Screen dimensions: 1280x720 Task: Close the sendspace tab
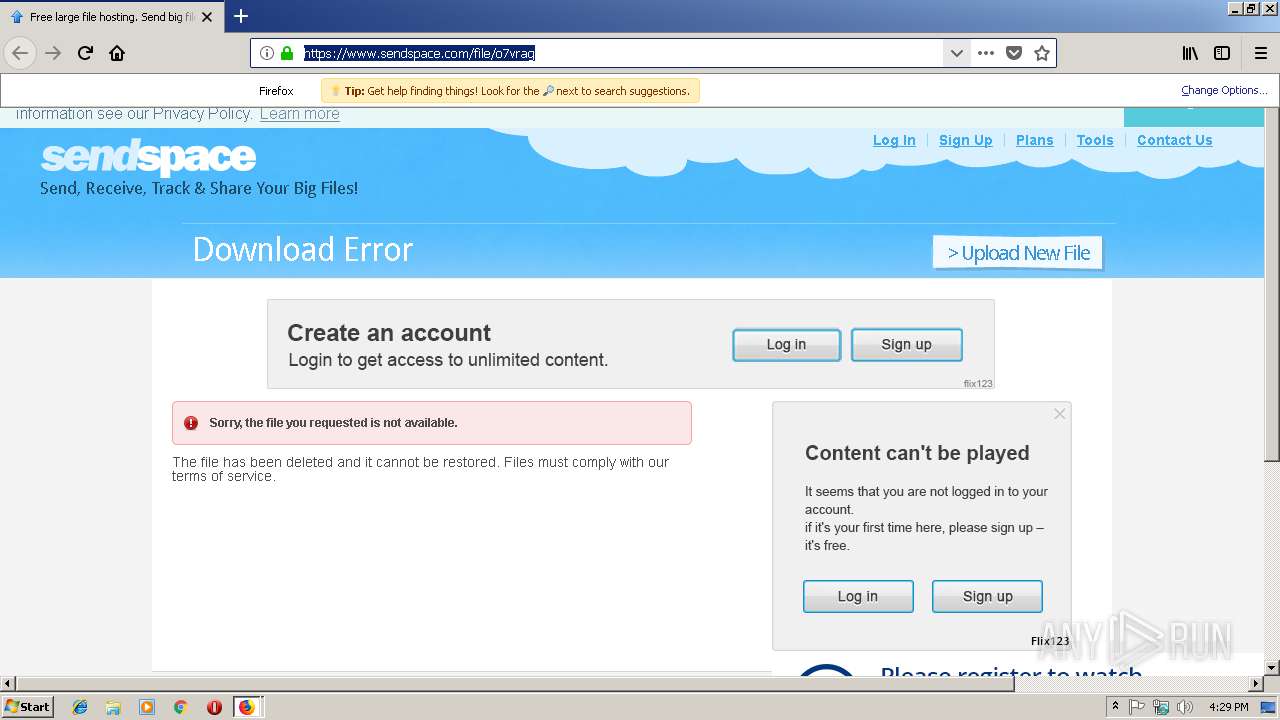click(x=207, y=17)
